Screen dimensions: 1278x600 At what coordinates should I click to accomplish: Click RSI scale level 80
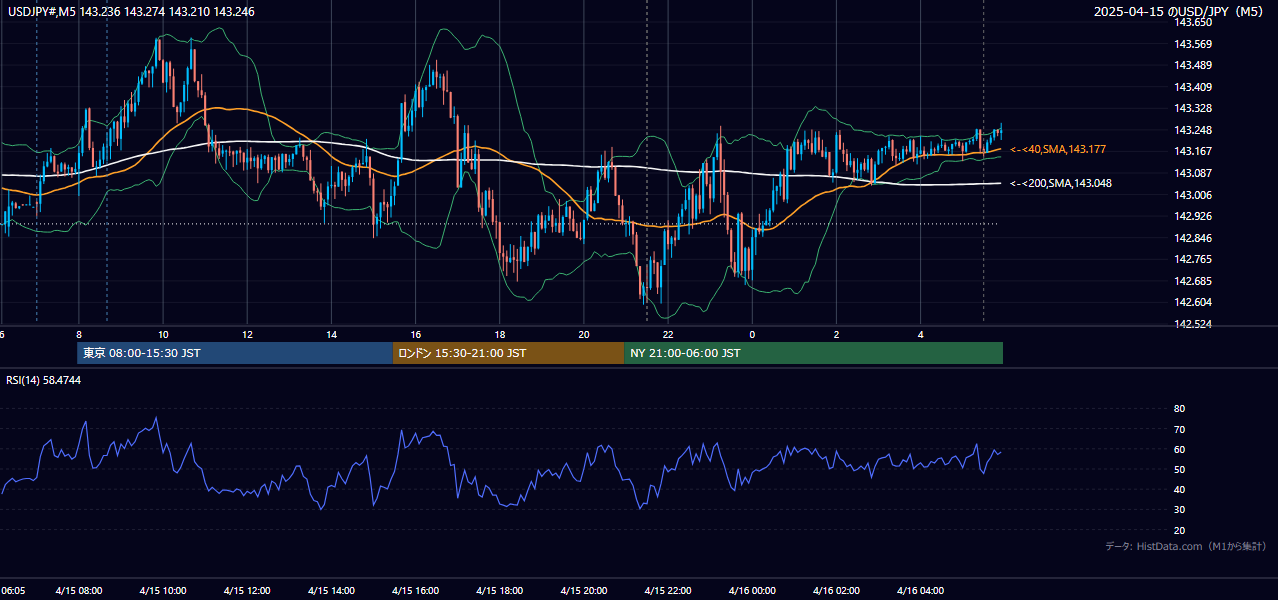(x=1179, y=409)
